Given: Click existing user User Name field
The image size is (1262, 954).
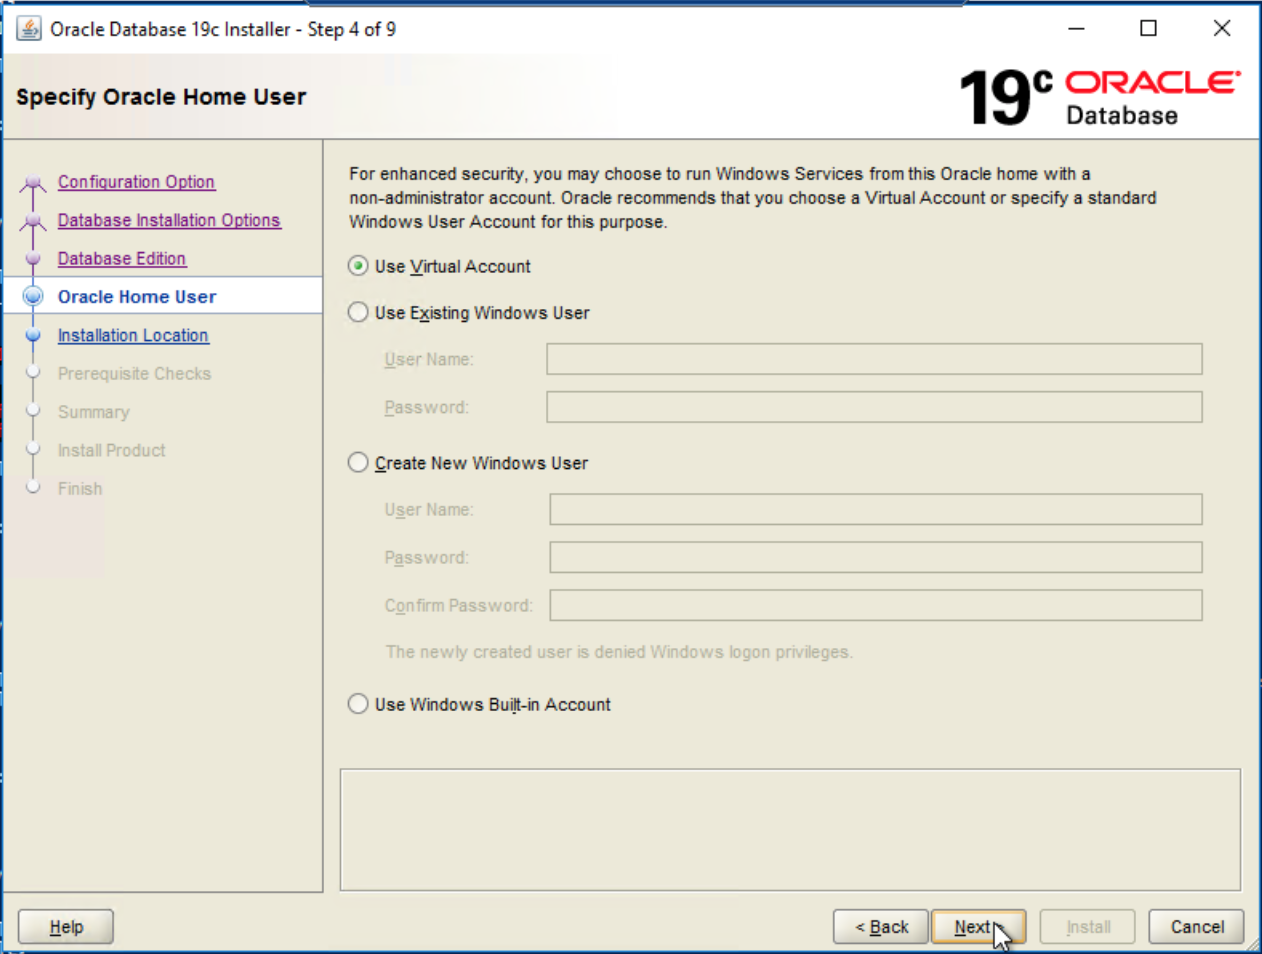Looking at the screenshot, I should [874, 359].
